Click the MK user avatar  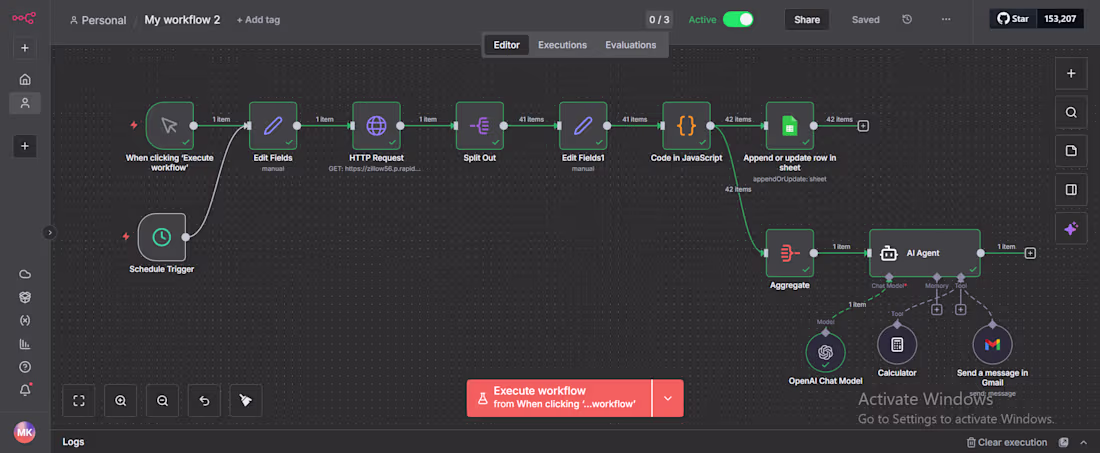25,432
